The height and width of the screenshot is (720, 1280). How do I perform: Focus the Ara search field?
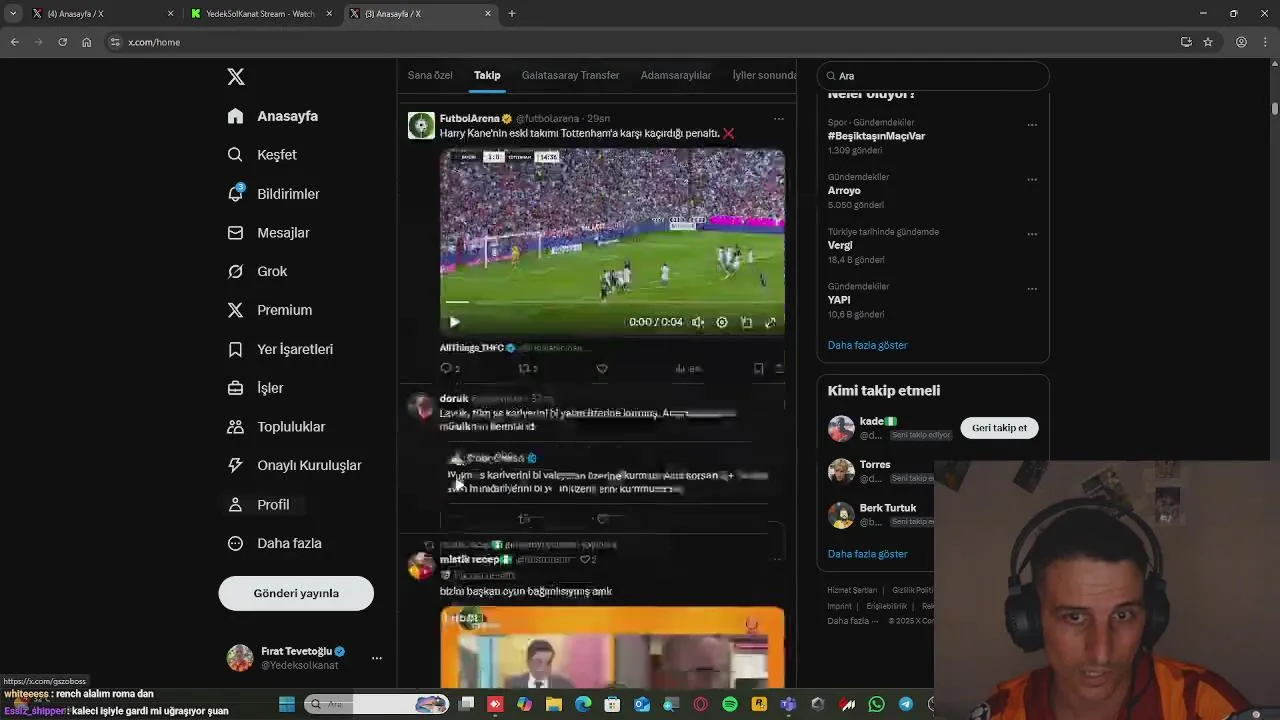(933, 76)
